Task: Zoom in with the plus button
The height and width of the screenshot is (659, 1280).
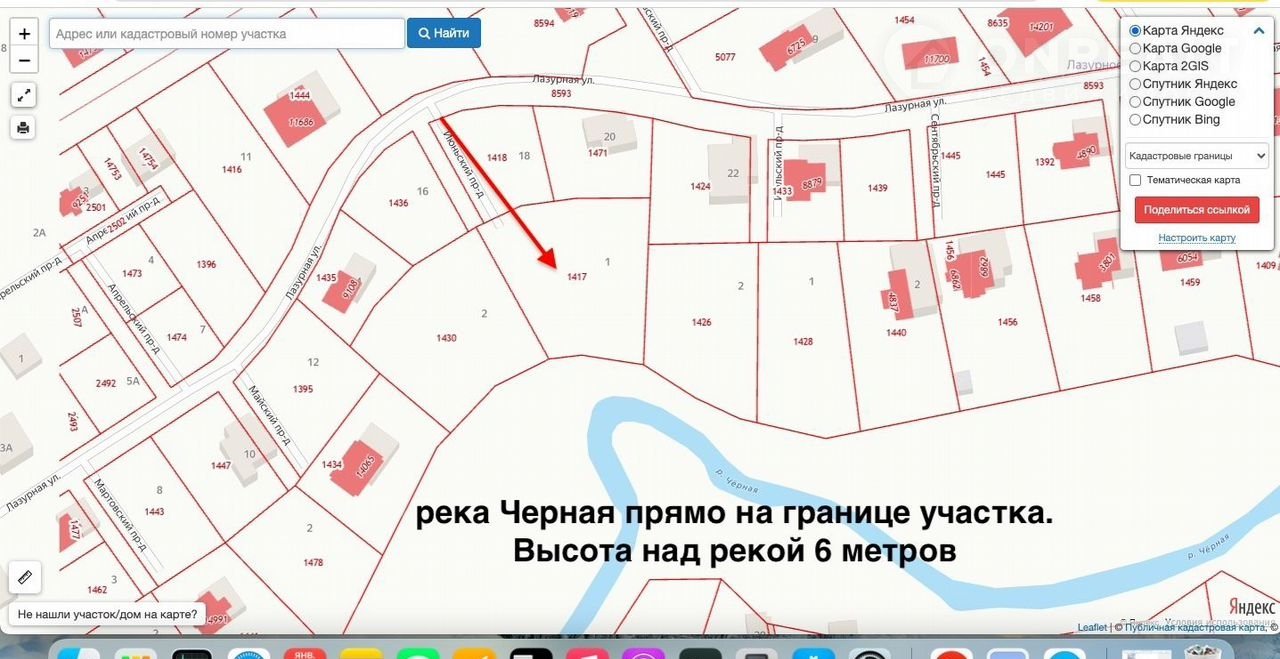Action: coord(24,35)
